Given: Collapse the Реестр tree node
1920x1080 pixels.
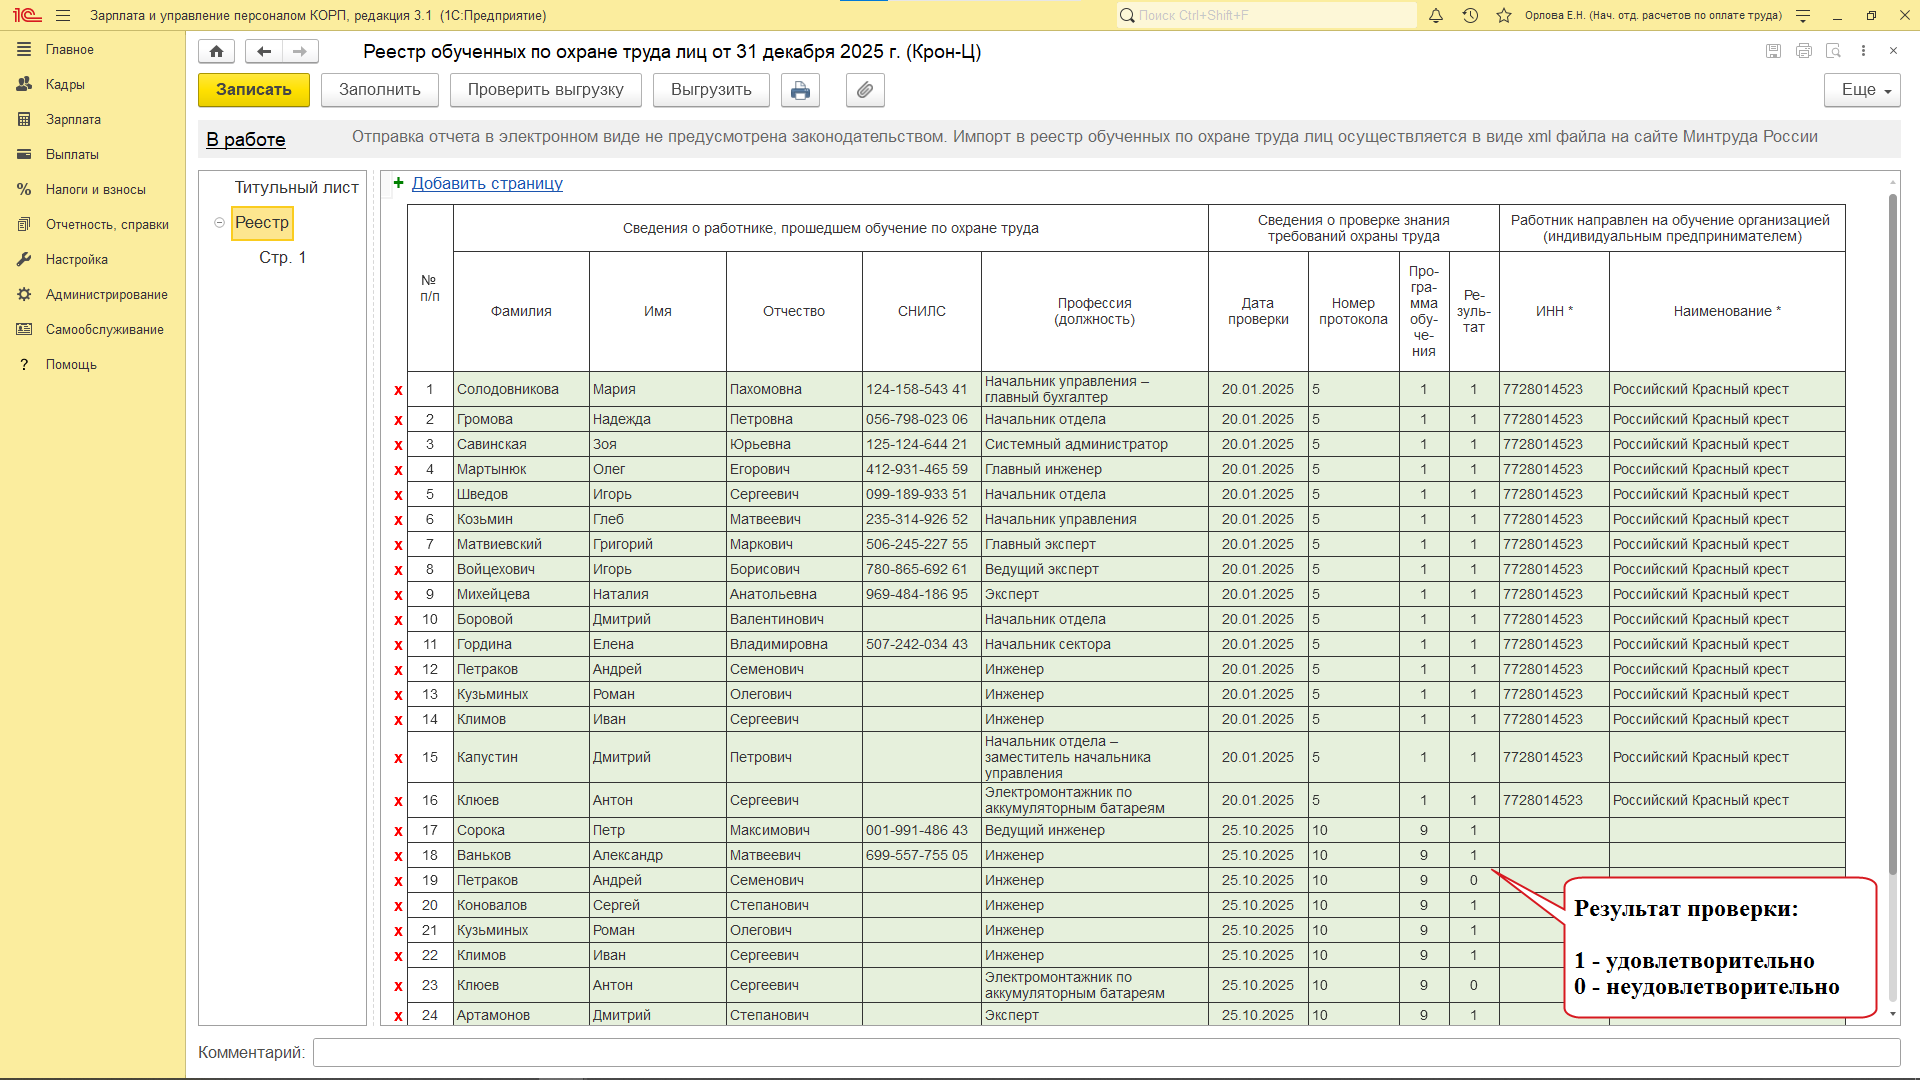Looking at the screenshot, I should (219, 222).
